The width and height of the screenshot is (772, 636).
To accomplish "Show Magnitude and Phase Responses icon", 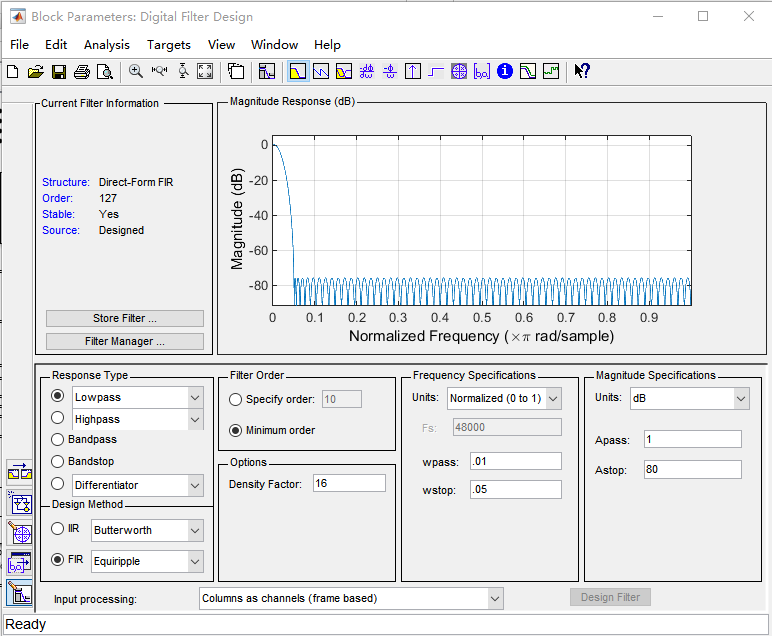I will point(344,71).
